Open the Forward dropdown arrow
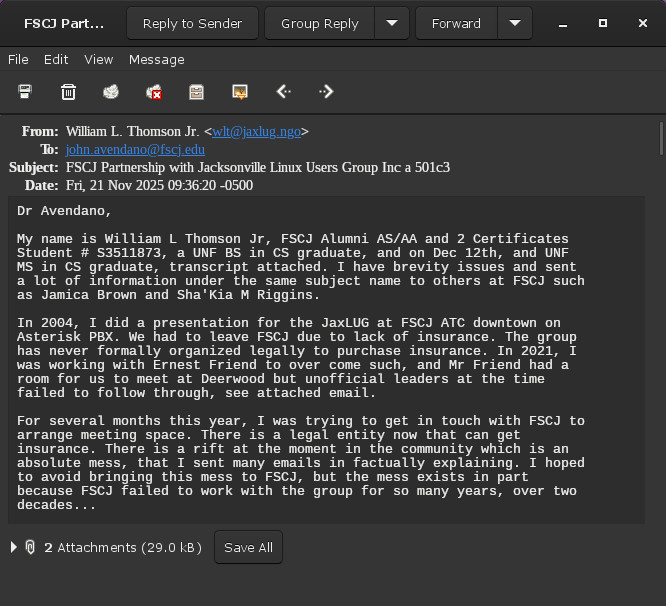Viewport: 666px width, 606px height. click(x=515, y=23)
